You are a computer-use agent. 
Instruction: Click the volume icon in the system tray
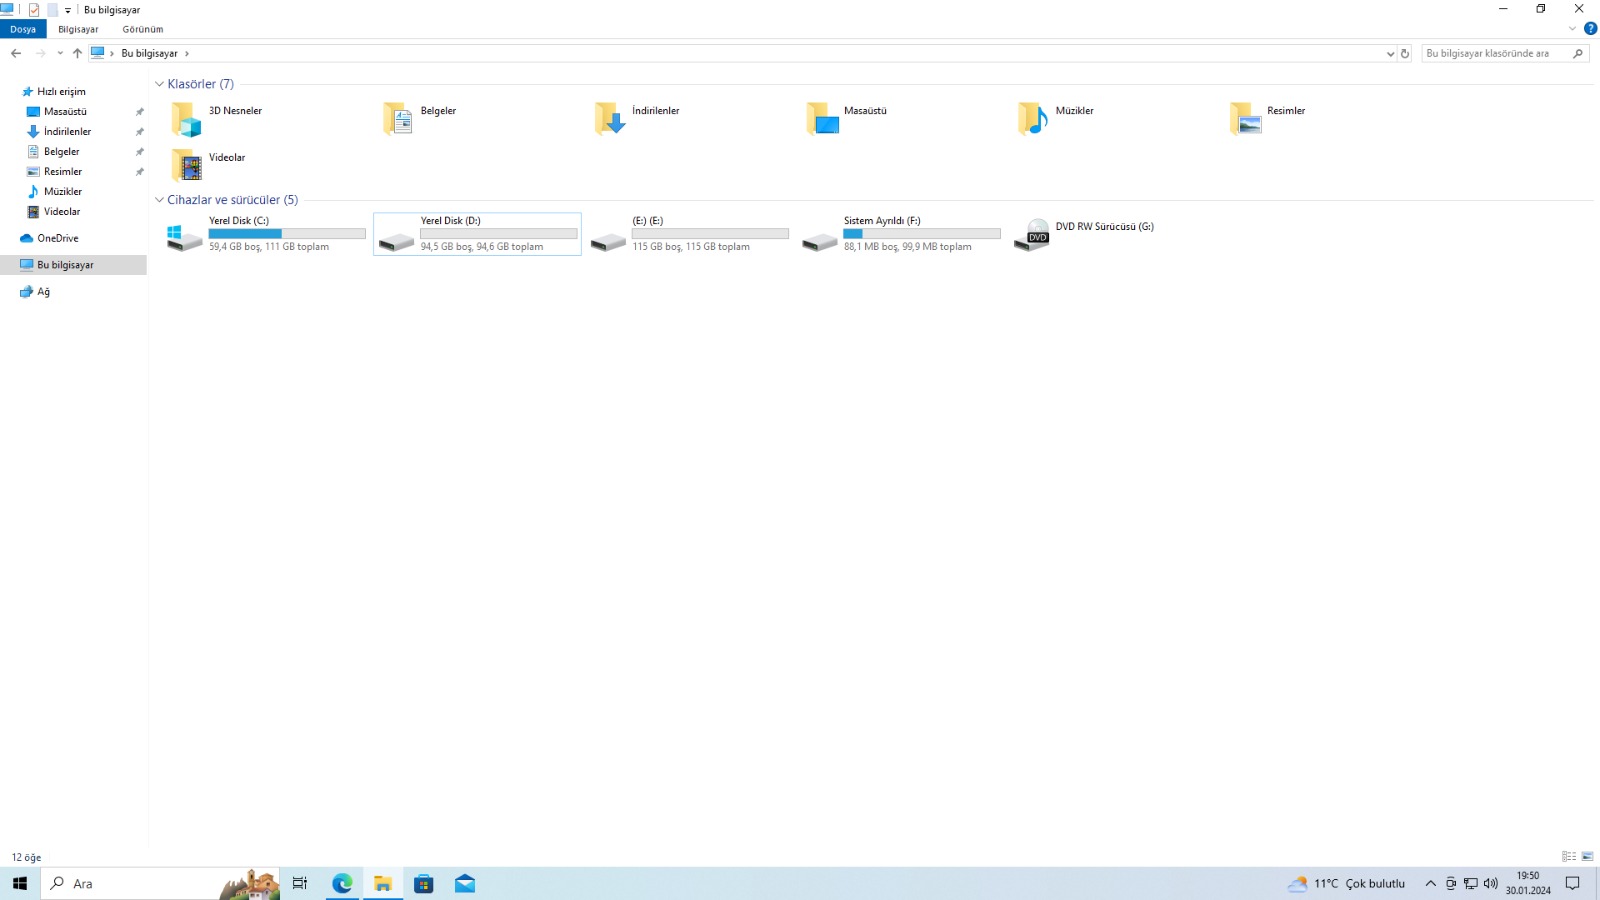1491,884
